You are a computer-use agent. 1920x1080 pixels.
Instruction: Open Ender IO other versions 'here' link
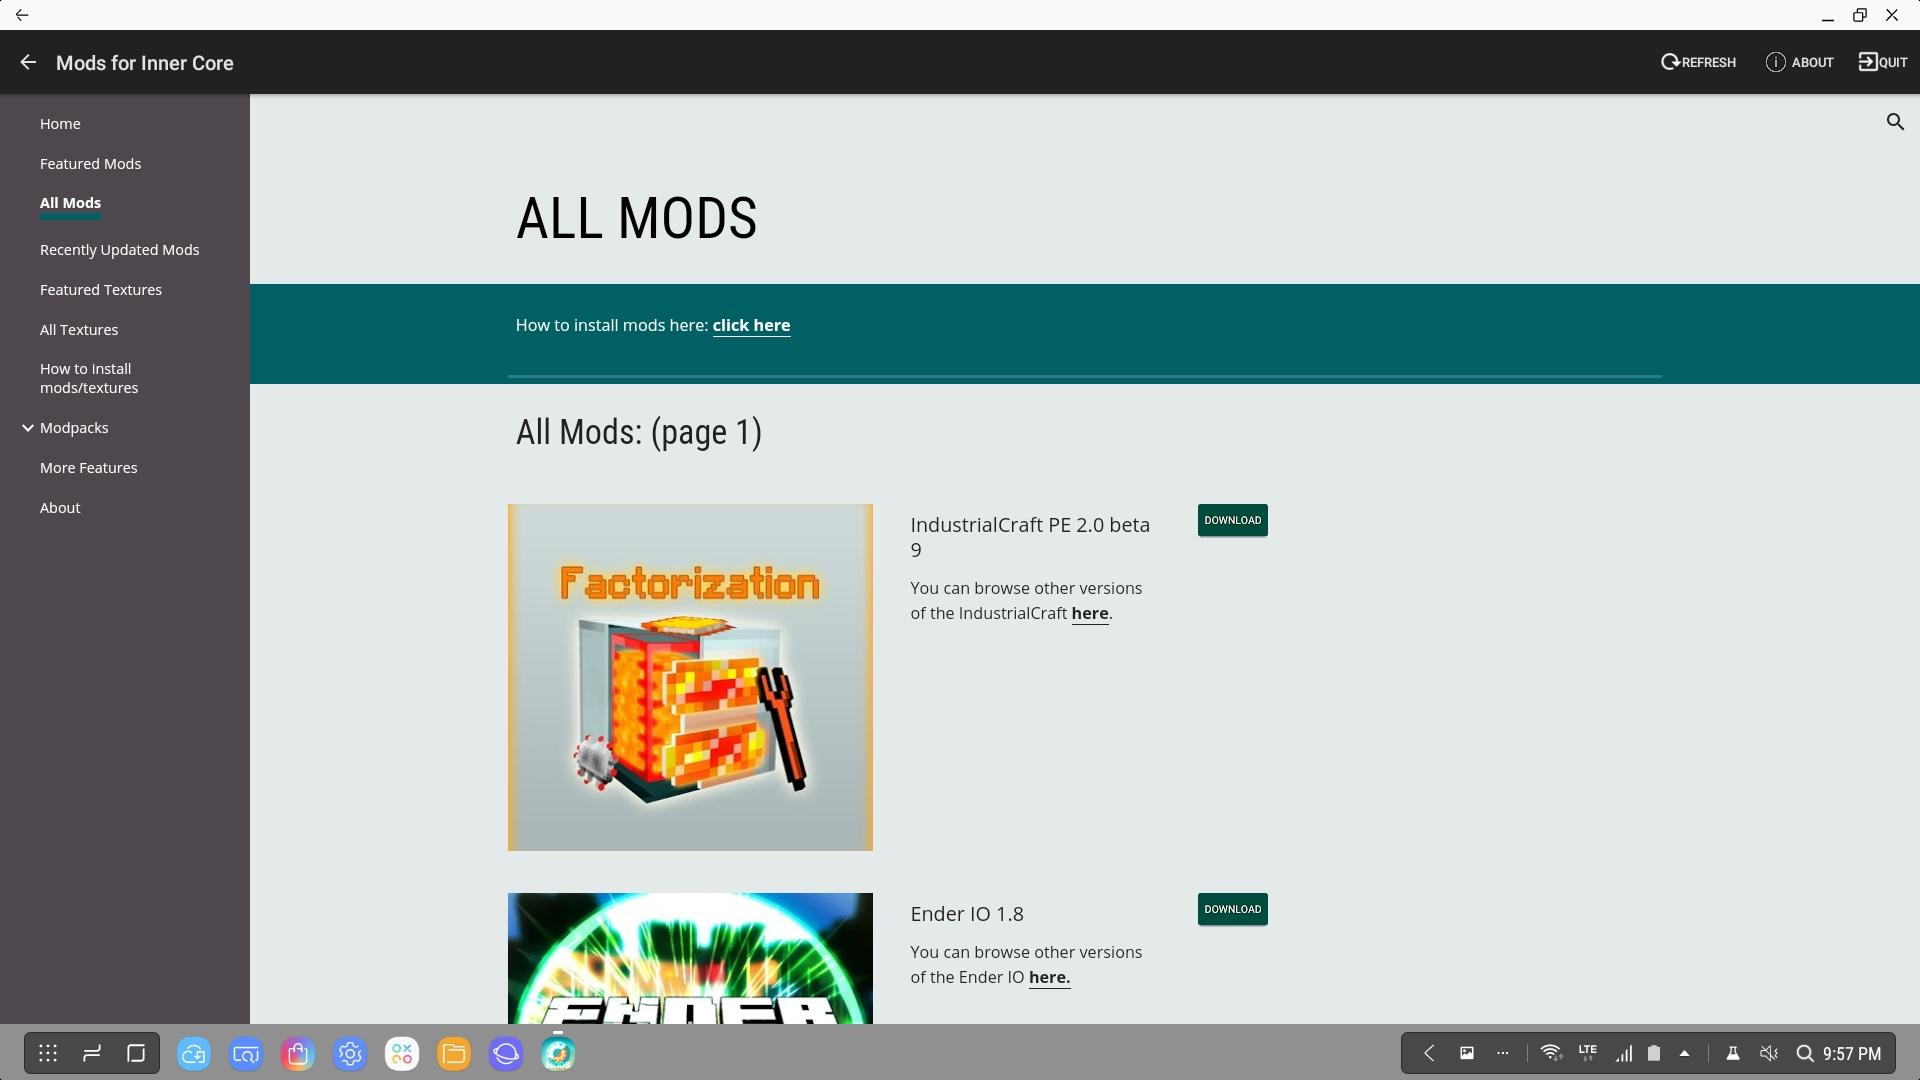point(1049,978)
